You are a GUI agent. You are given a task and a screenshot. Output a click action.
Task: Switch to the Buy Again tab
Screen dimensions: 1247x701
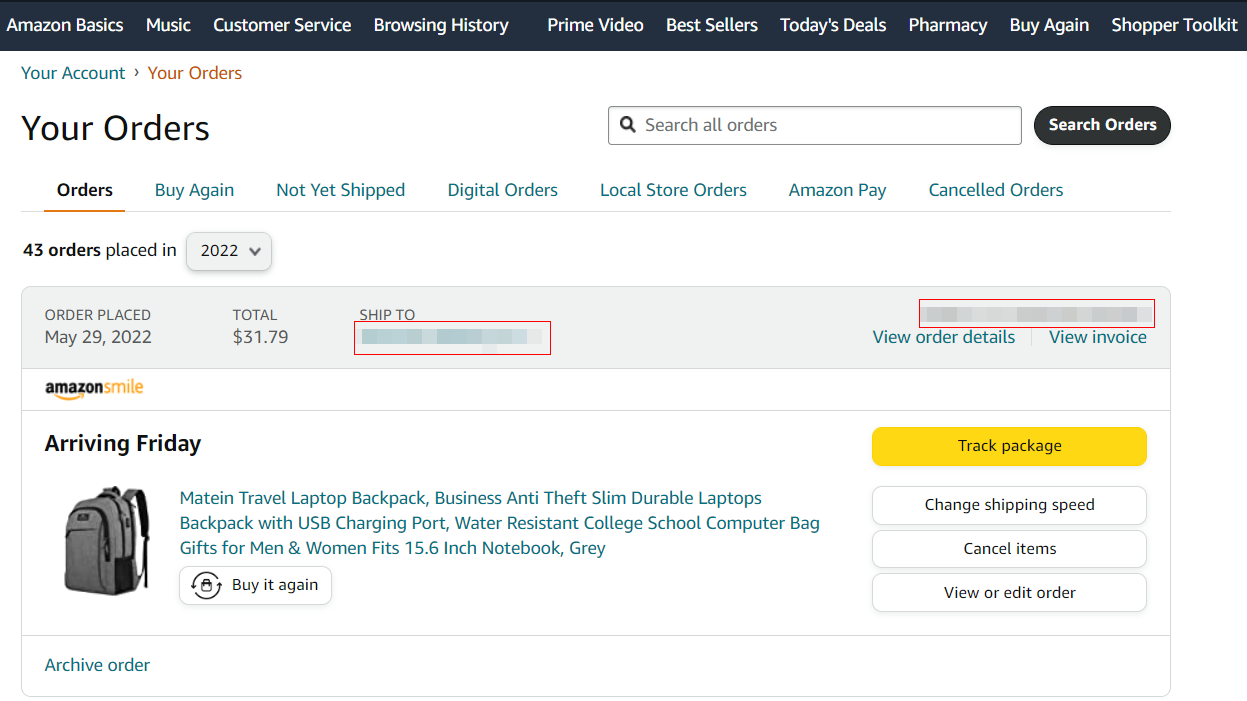[x=194, y=190]
